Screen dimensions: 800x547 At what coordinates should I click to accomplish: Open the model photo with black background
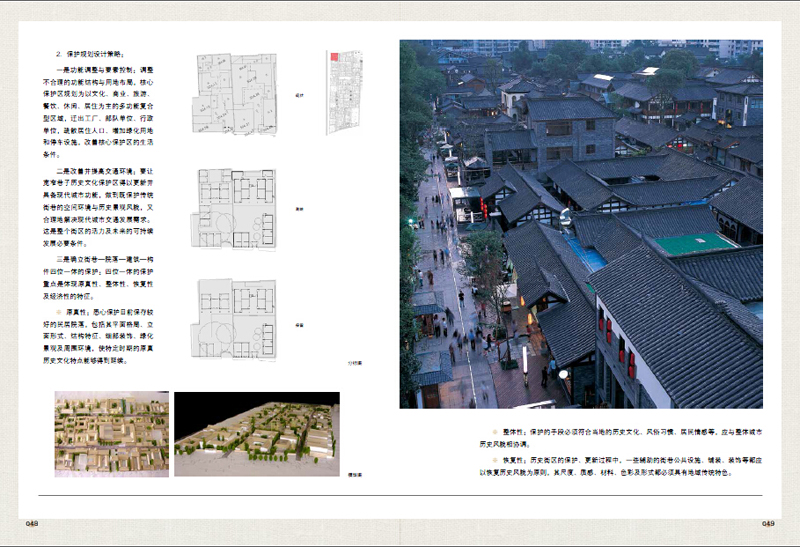tap(256, 433)
